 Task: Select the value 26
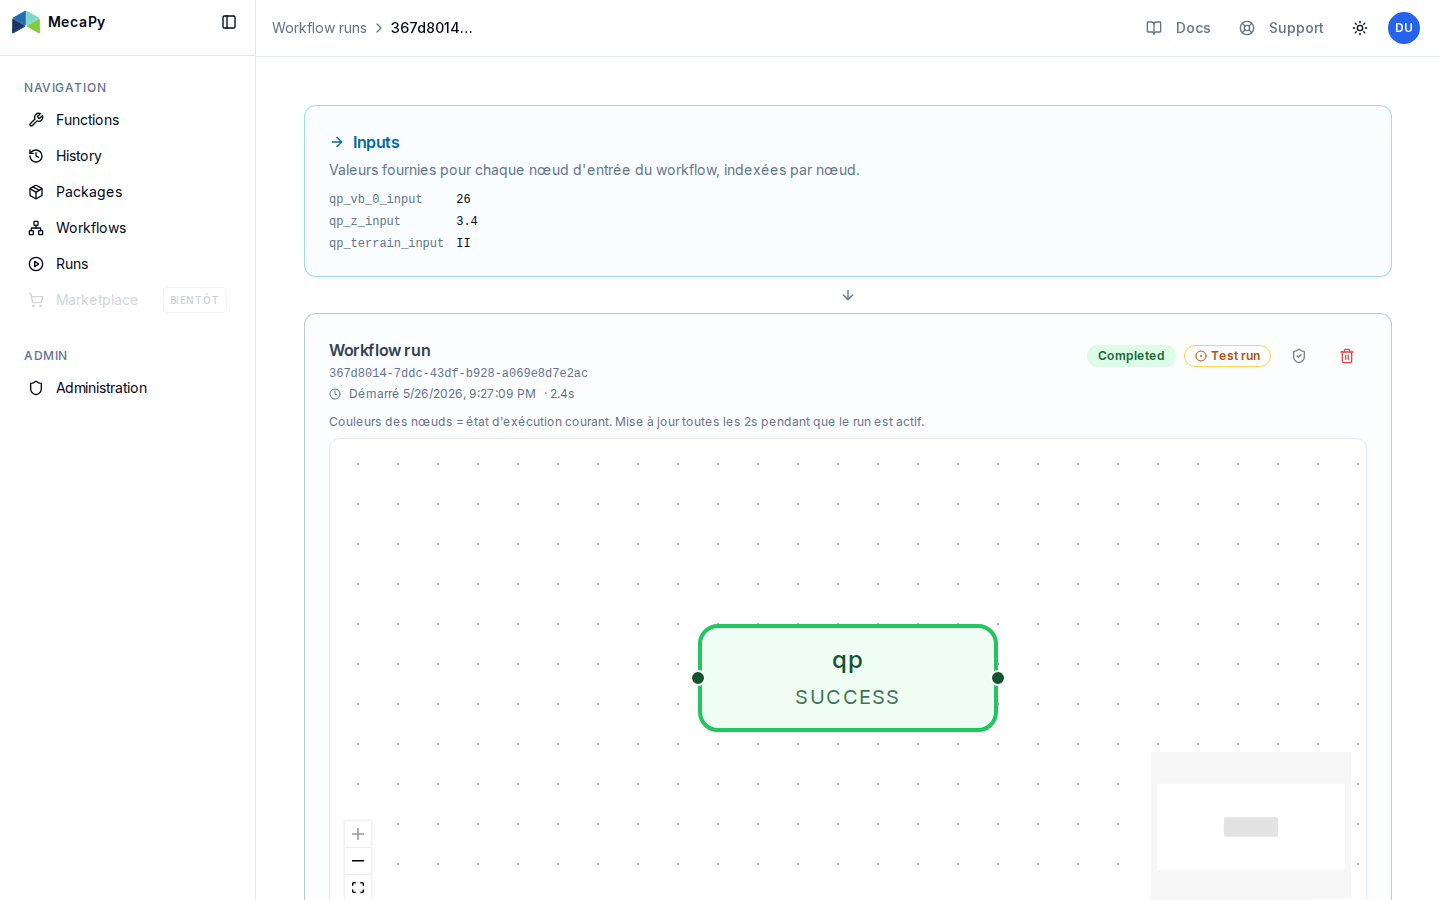464,200
